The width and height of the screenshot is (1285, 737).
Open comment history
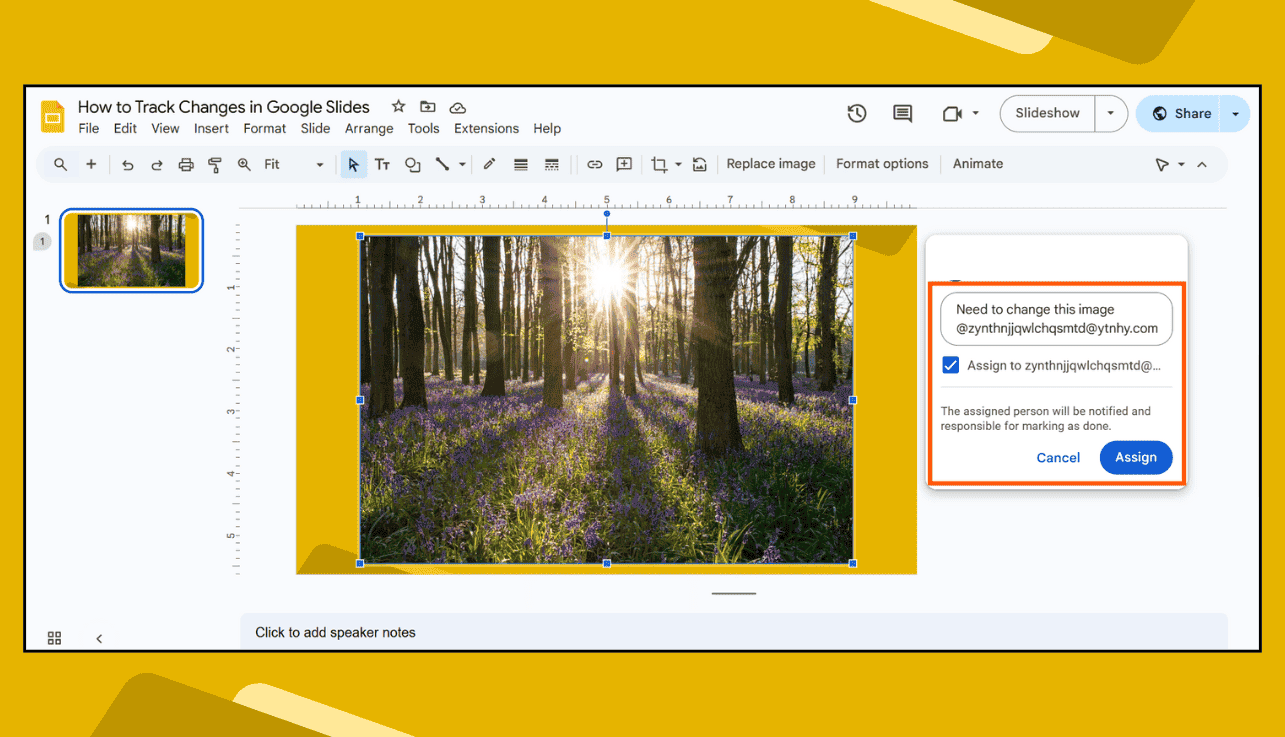(902, 113)
